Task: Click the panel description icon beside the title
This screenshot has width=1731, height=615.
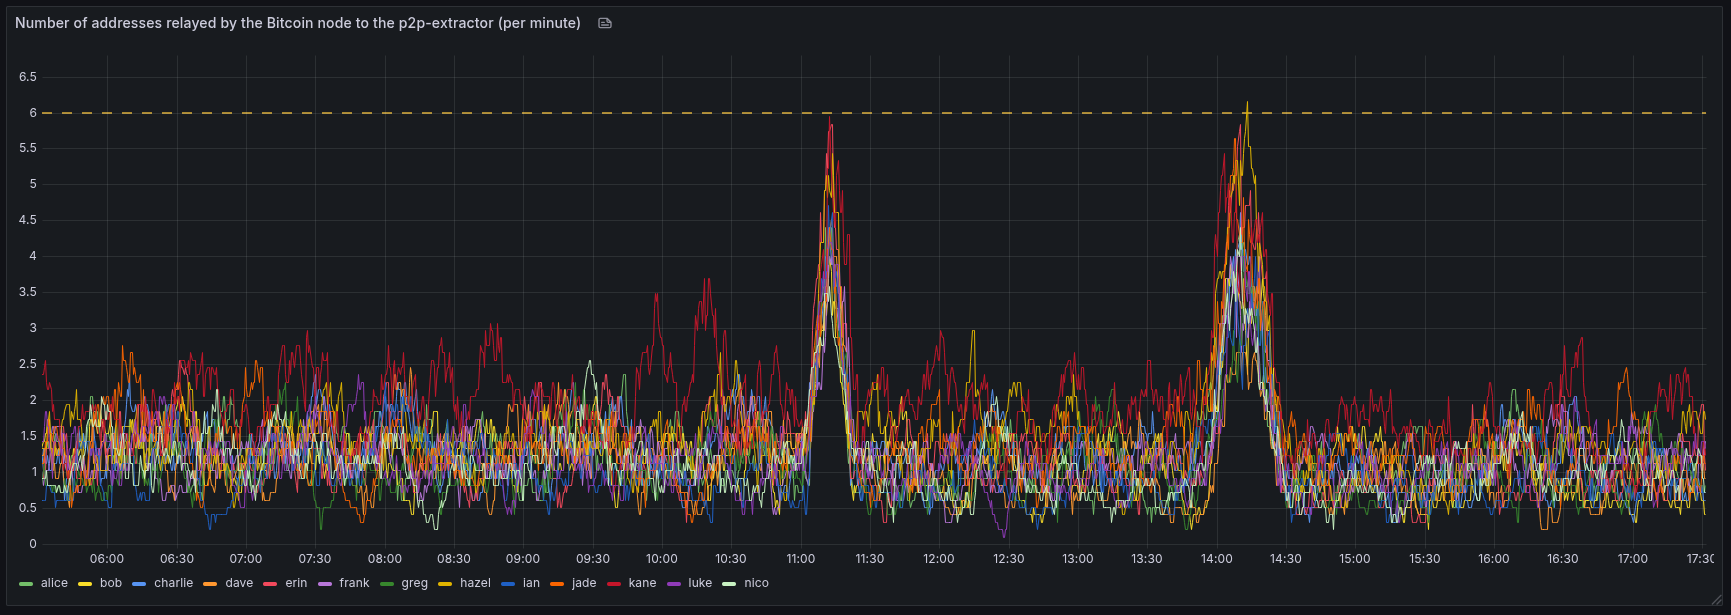Action: pos(605,23)
